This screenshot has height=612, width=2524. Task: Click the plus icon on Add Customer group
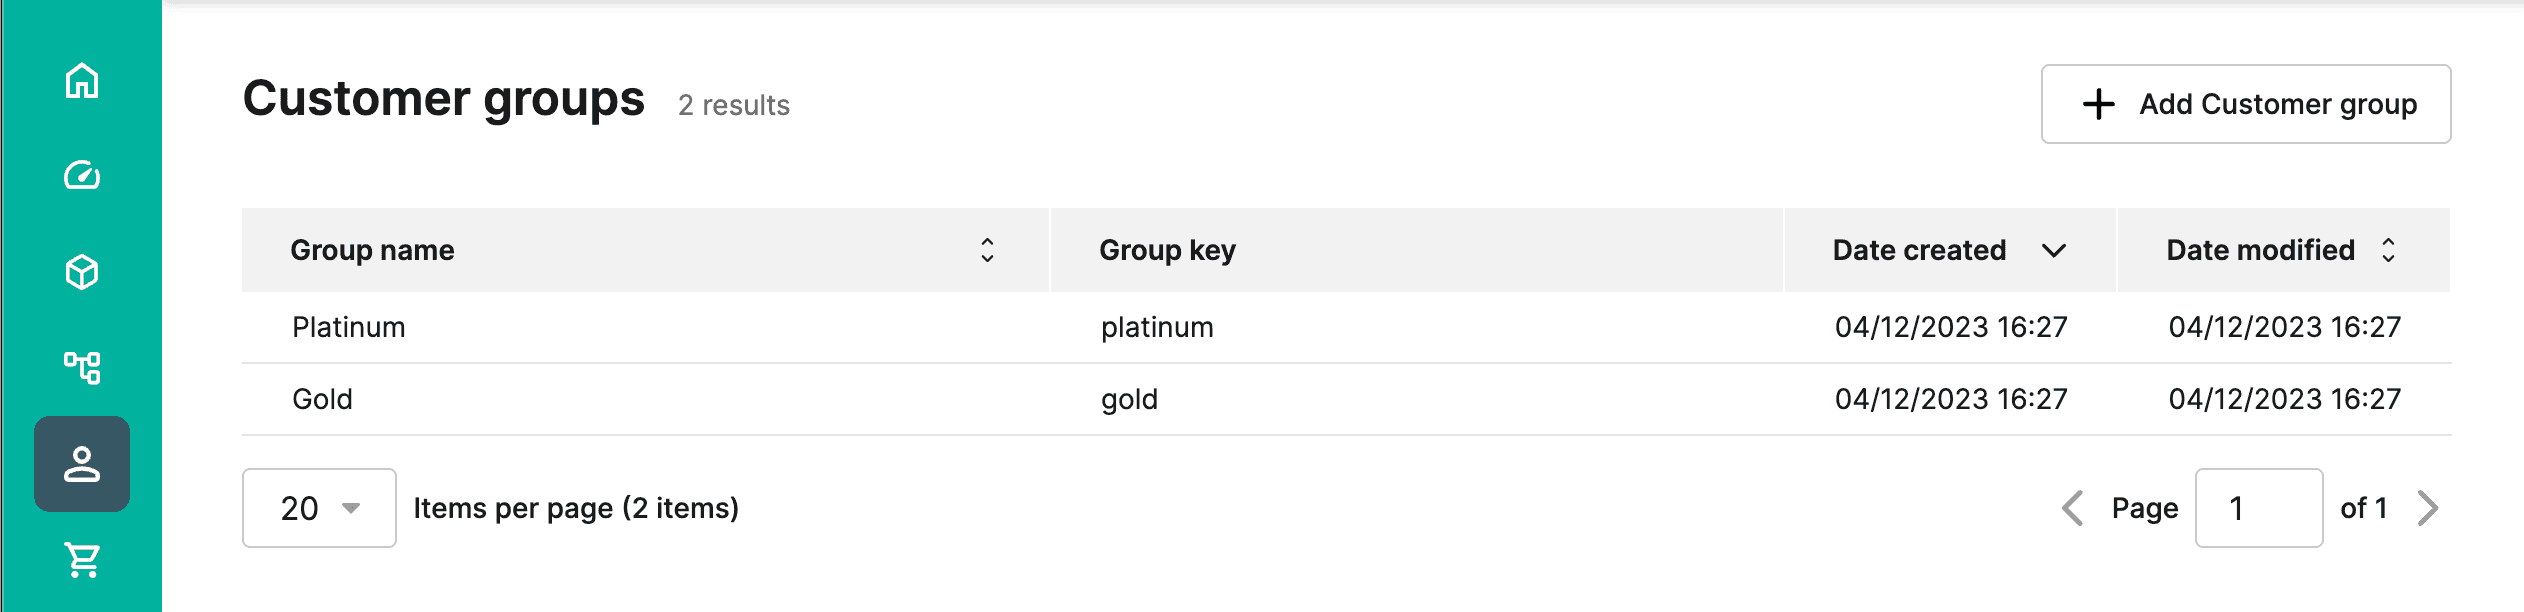tap(2098, 104)
